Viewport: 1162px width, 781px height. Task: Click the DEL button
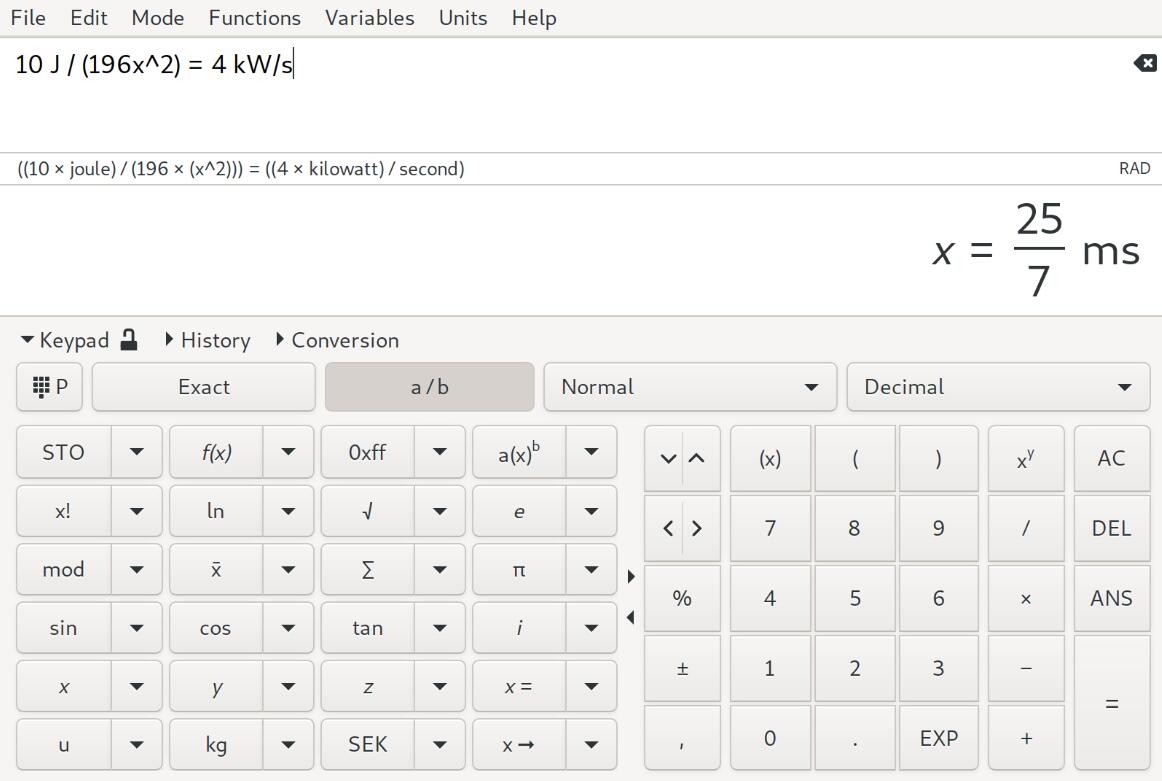[x=1112, y=528]
